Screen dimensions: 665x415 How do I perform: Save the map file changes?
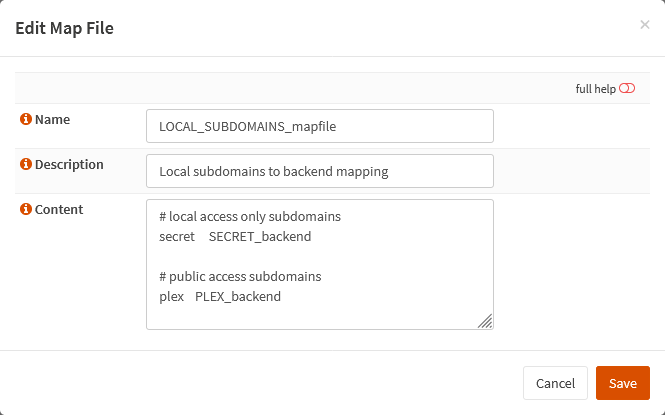click(623, 383)
